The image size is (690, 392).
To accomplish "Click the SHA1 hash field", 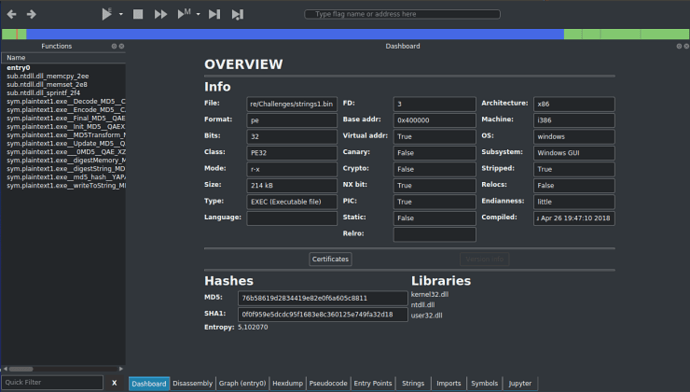I will coord(323,315).
